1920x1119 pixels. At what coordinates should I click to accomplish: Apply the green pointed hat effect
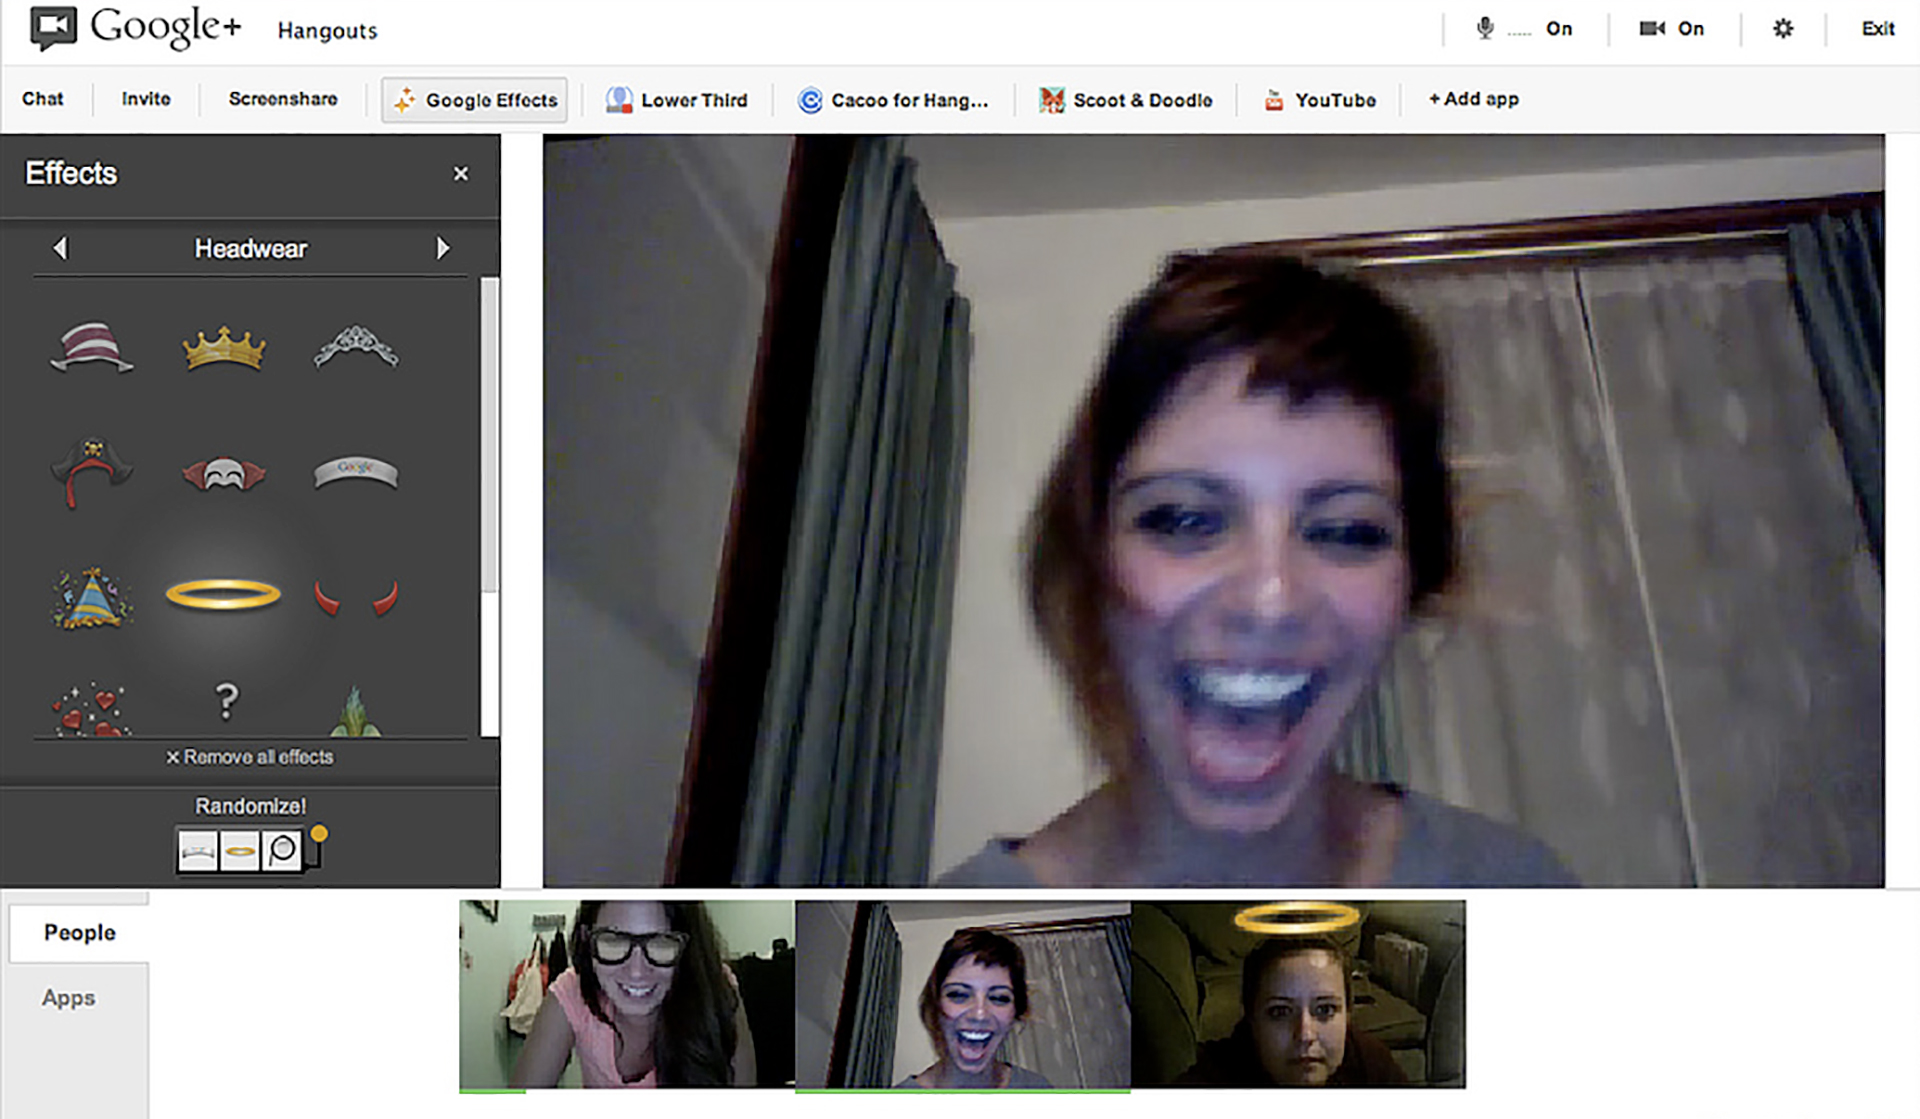[355, 711]
